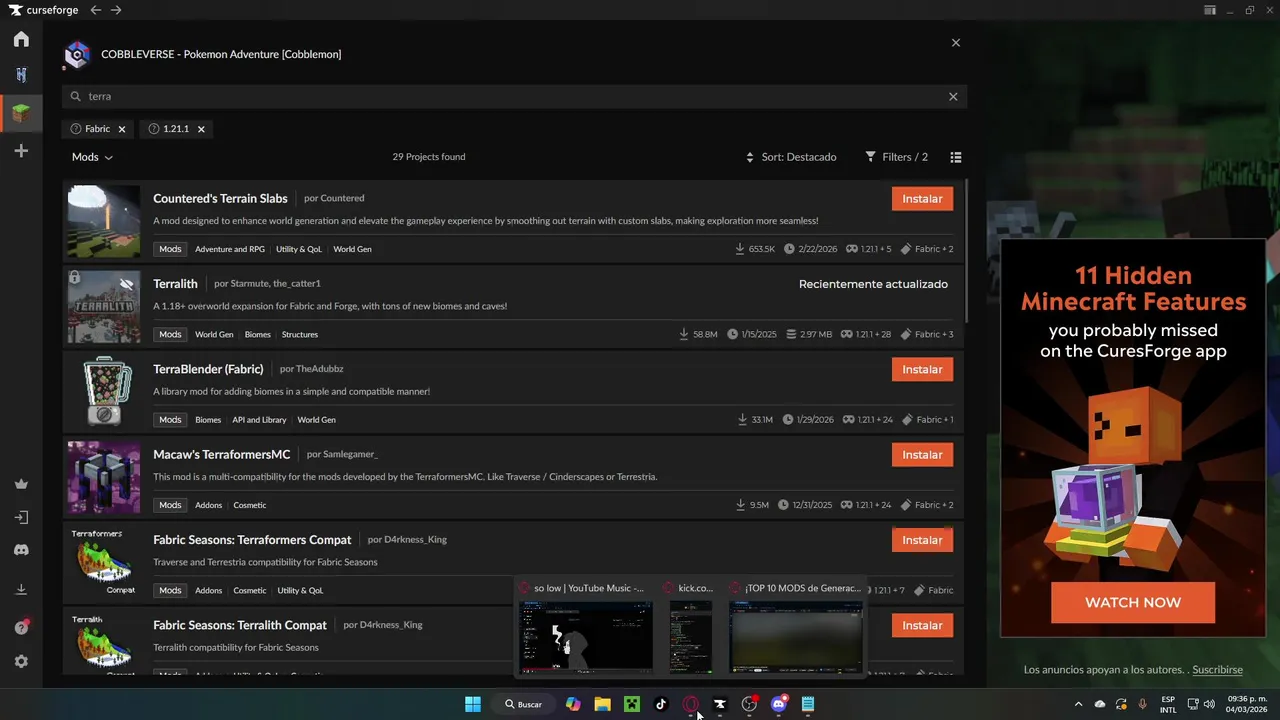This screenshot has height=720, width=1280.
Task: Open the TikTok taskbar icon
Action: point(661,704)
